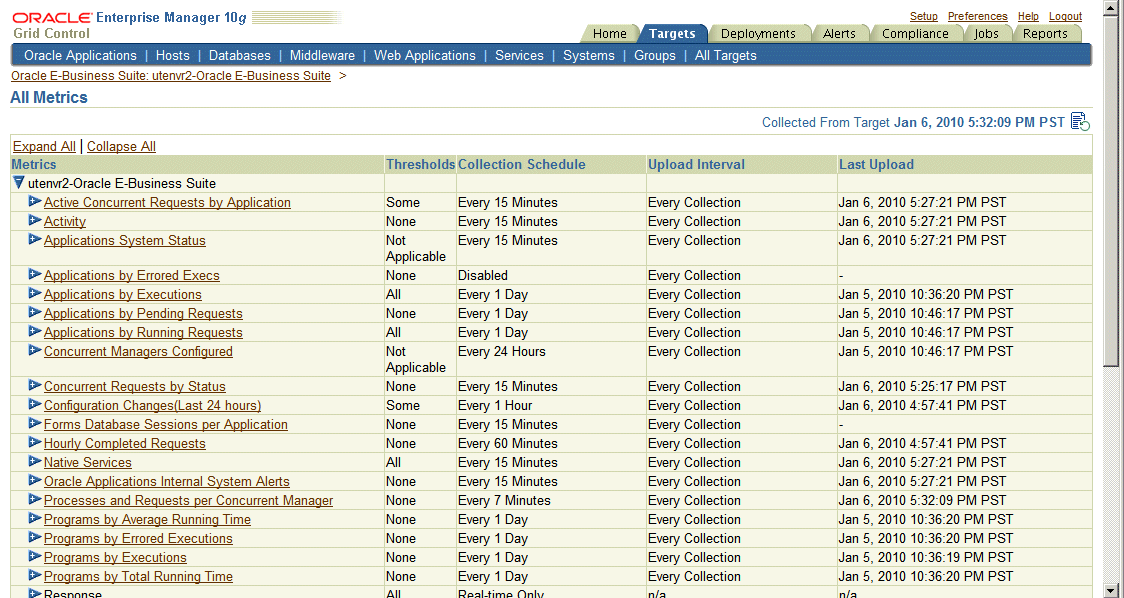1124x598 pixels.
Task: Open Concurrent Managers Configured link
Action: click(138, 351)
